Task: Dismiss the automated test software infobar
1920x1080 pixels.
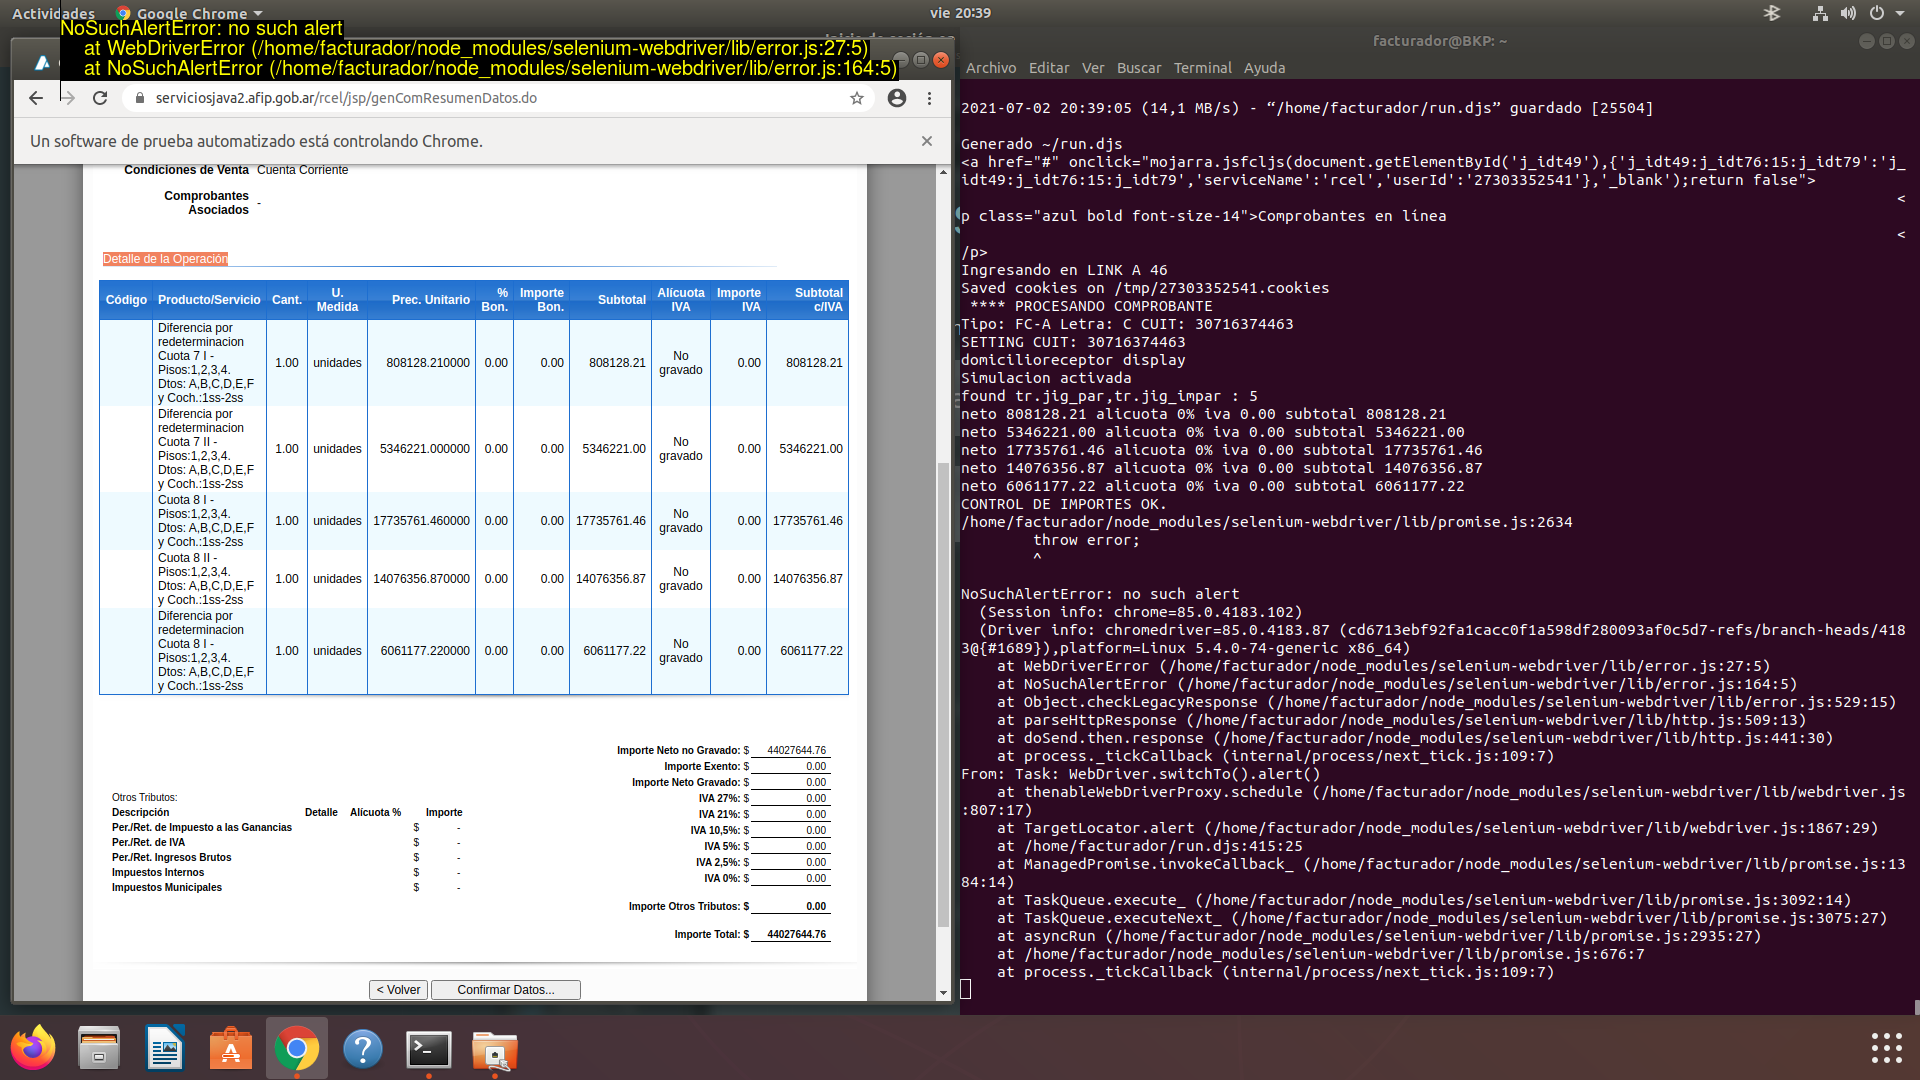Action: [x=927, y=141]
